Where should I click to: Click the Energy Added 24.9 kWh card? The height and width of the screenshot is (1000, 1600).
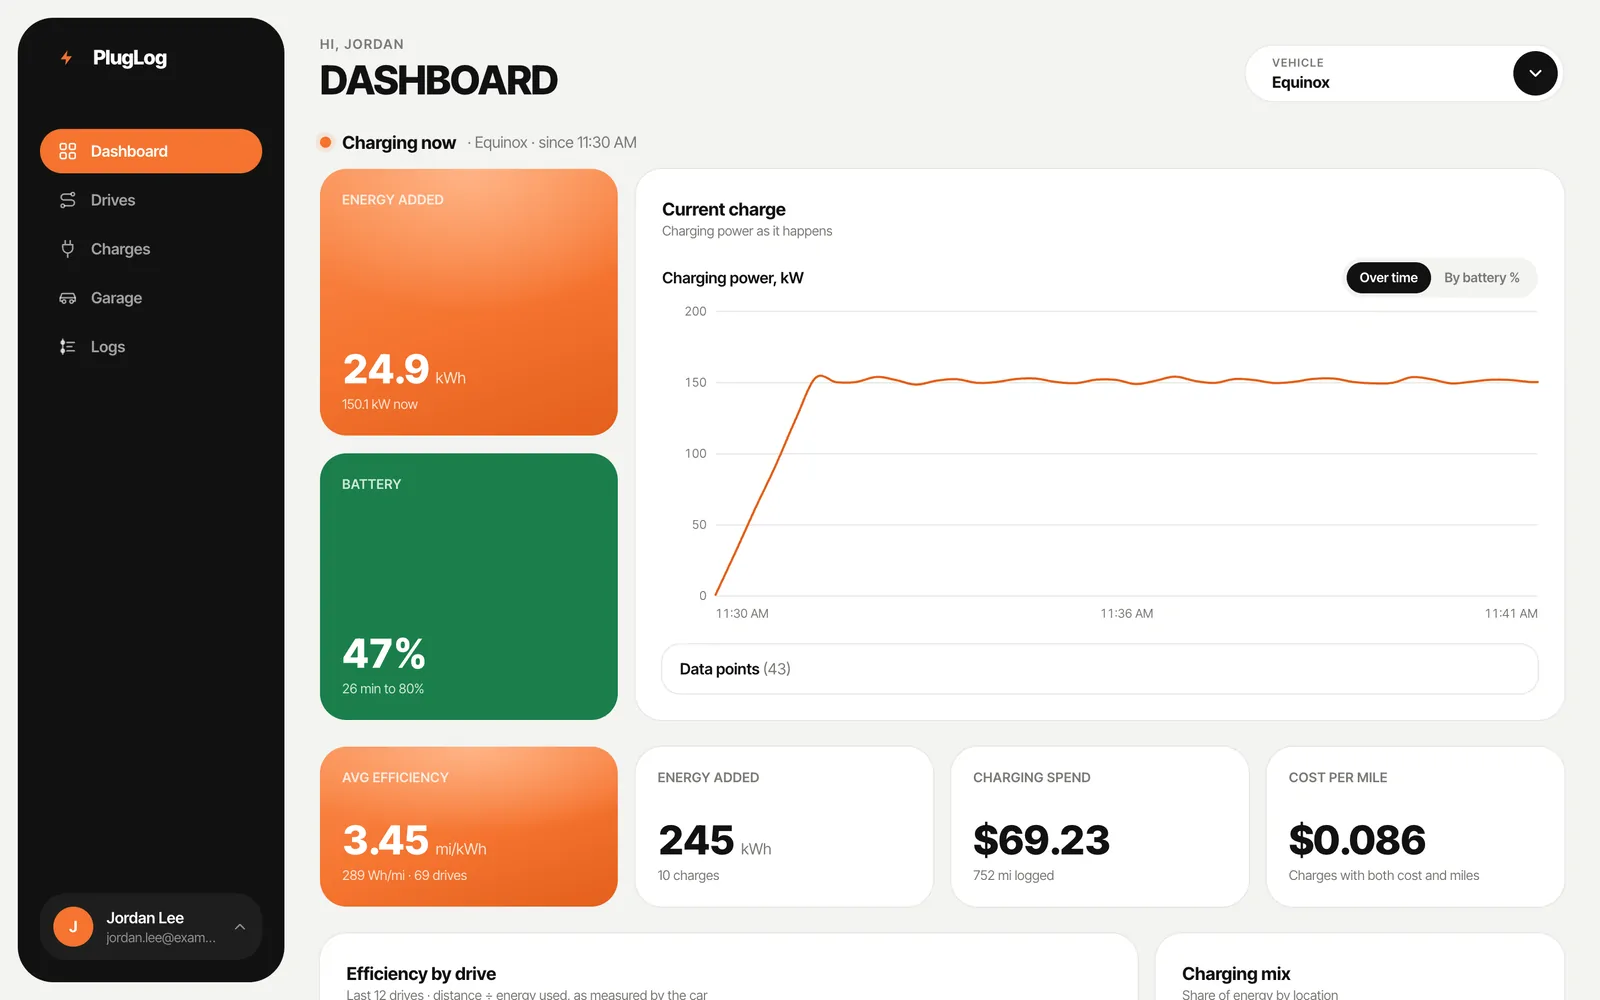469,302
